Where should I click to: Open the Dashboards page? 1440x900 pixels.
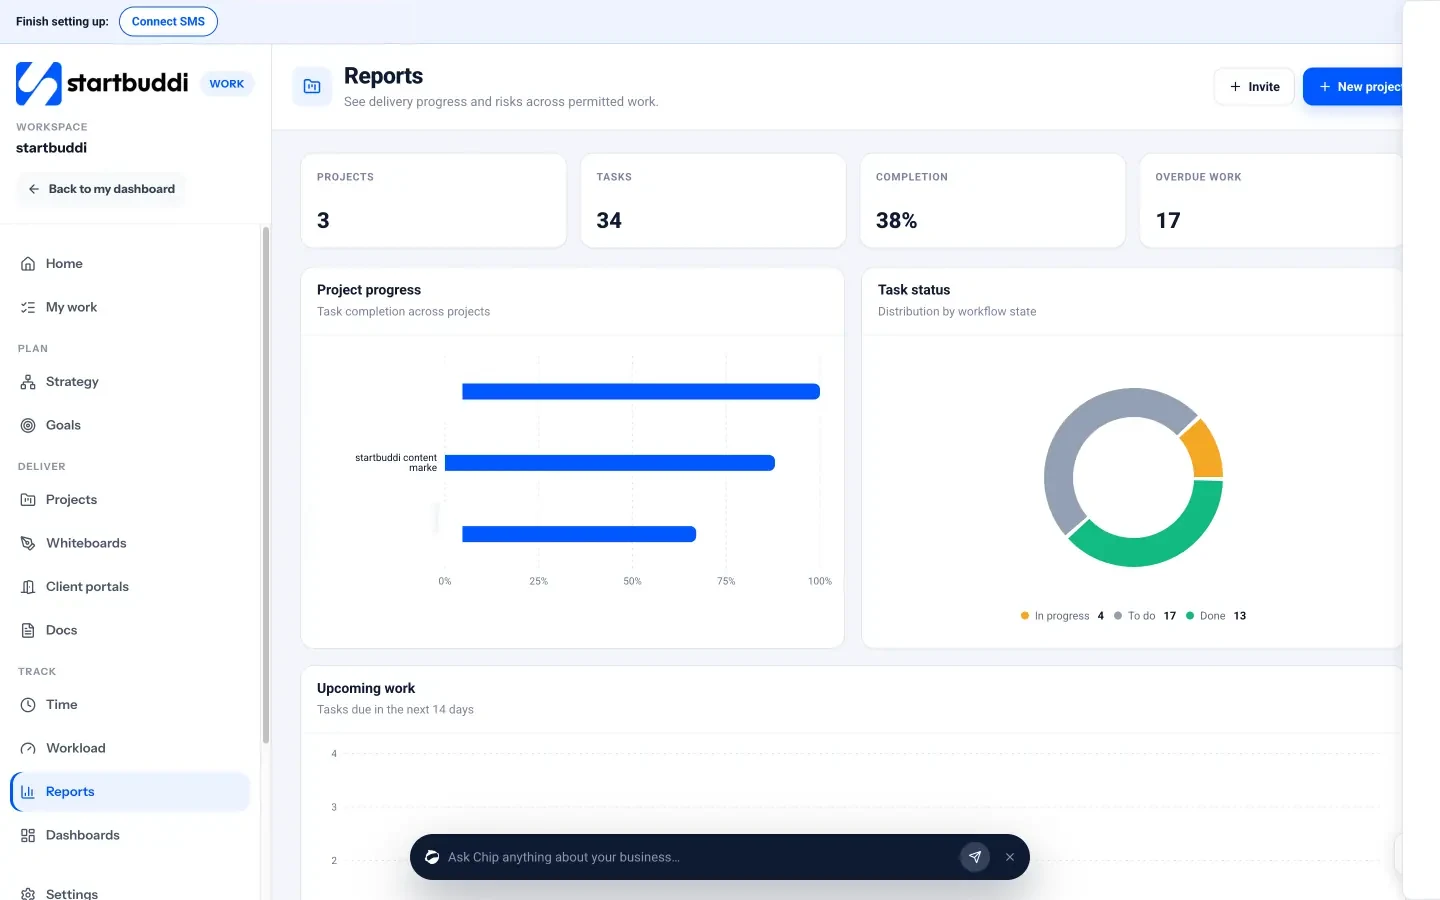click(x=130, y=836)
